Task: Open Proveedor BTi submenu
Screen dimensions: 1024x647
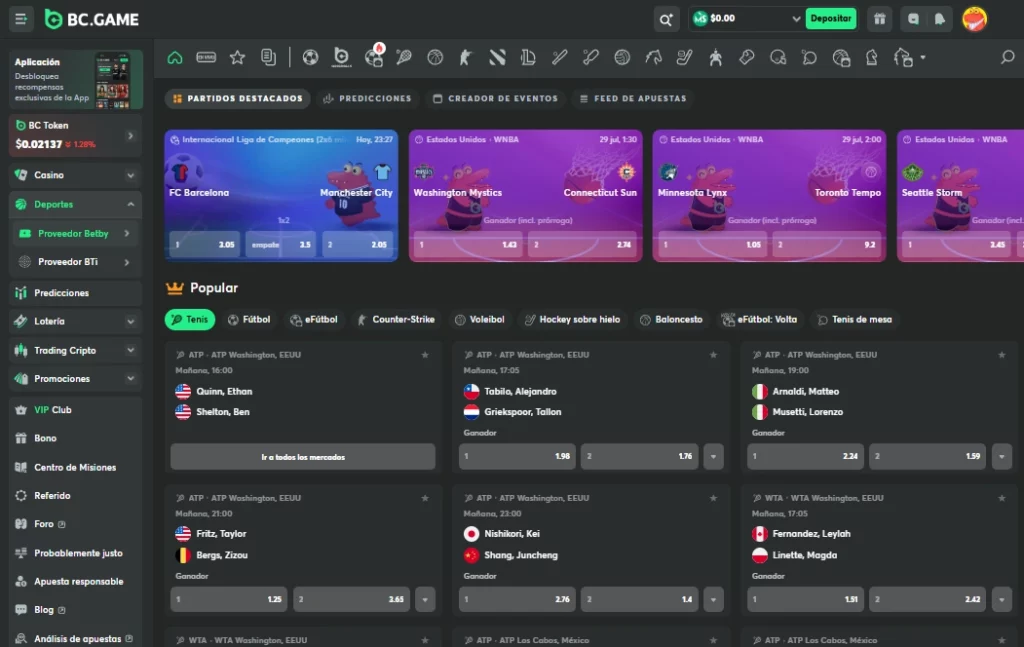Action: [x=76, y=262]
